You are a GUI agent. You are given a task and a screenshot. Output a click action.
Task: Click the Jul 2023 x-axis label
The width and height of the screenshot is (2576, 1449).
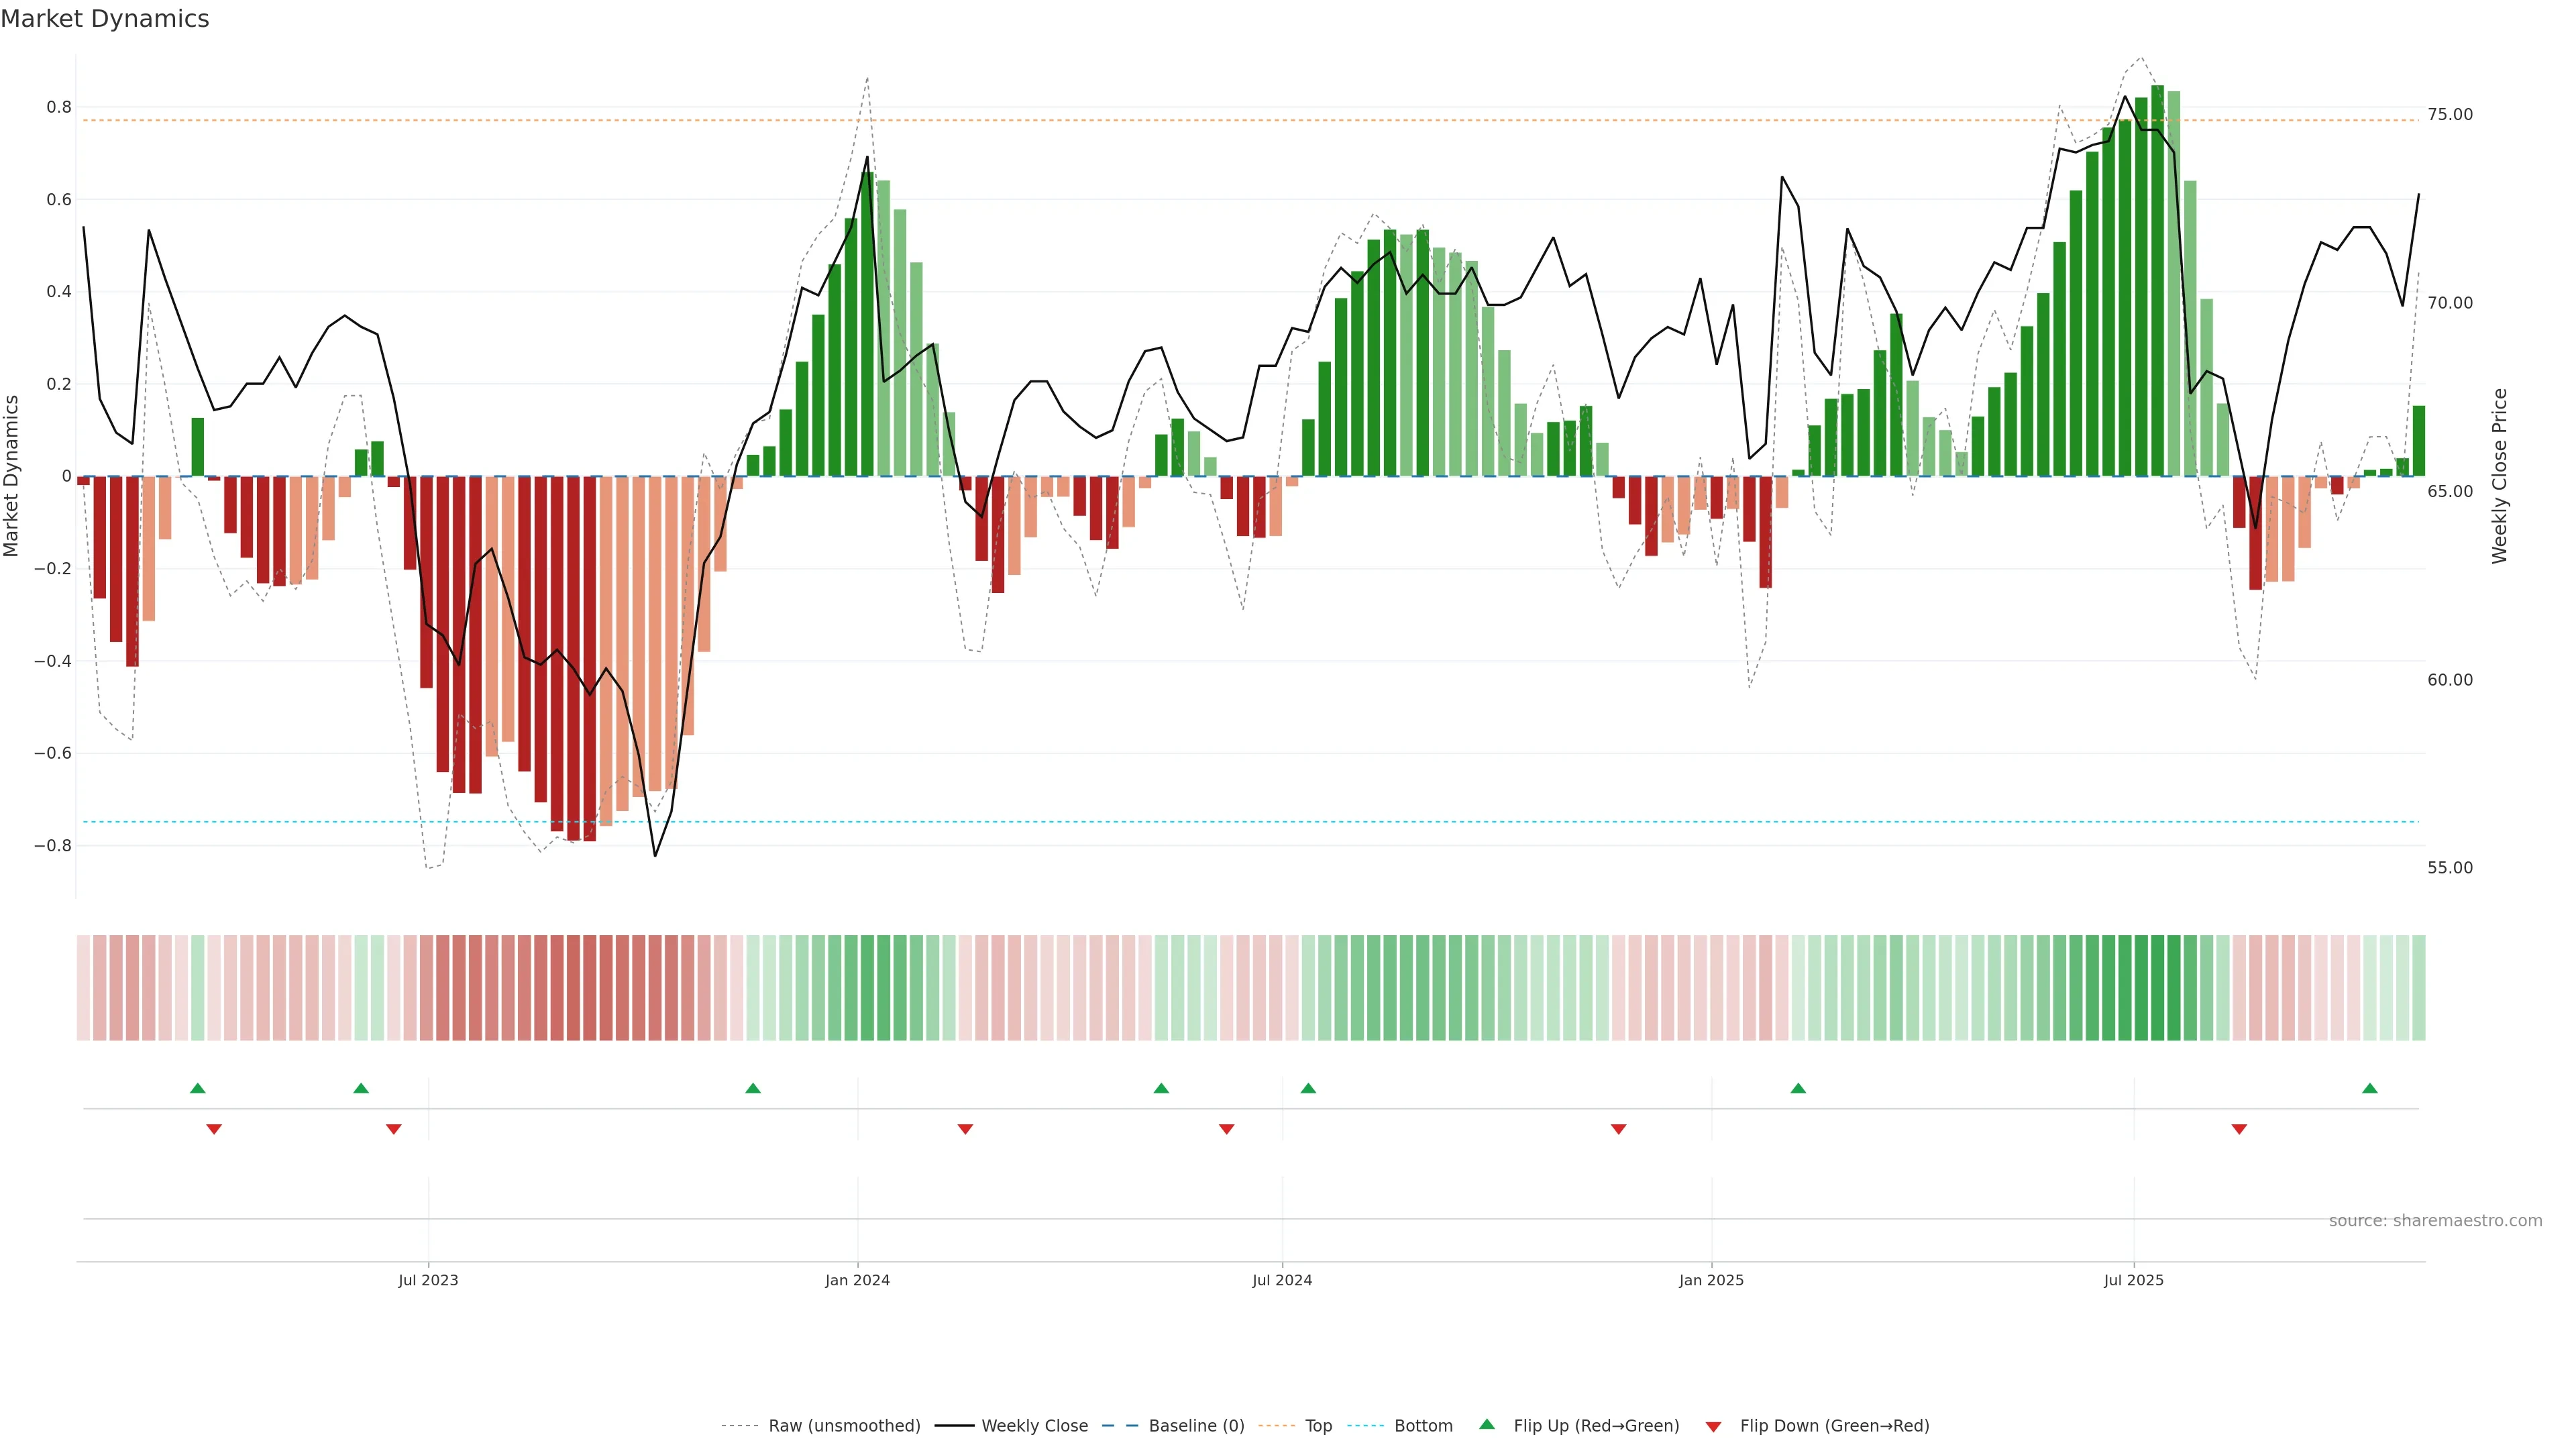[x=428, y=1280]
